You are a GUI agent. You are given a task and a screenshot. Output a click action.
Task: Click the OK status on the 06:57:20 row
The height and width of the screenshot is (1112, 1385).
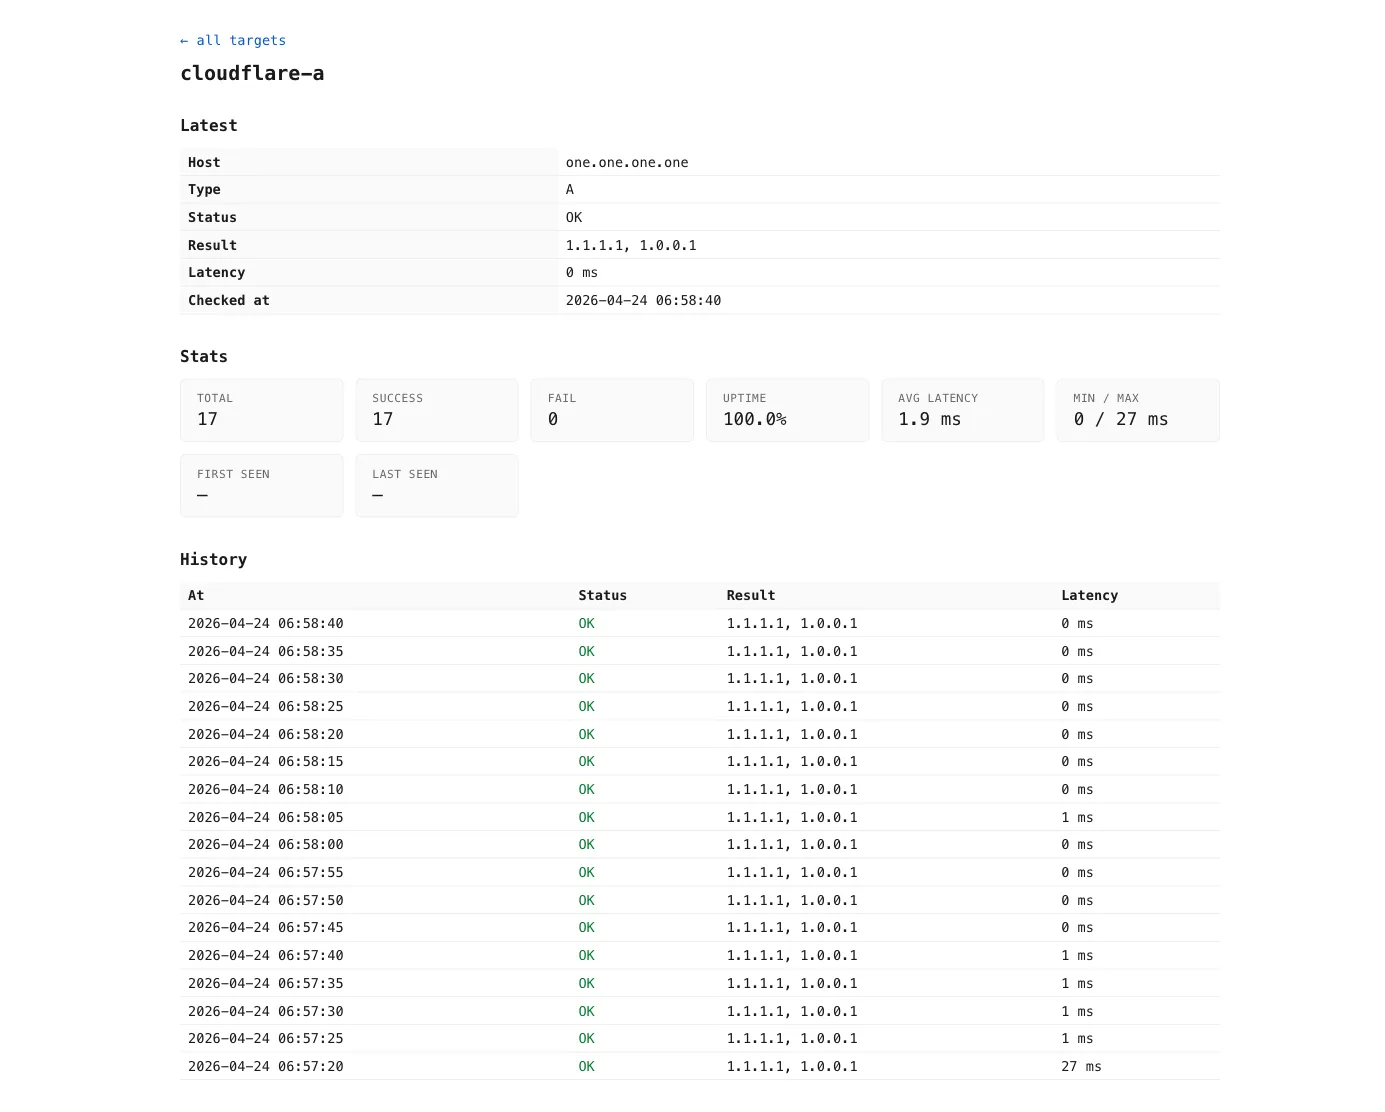[x=586, y=1066]
